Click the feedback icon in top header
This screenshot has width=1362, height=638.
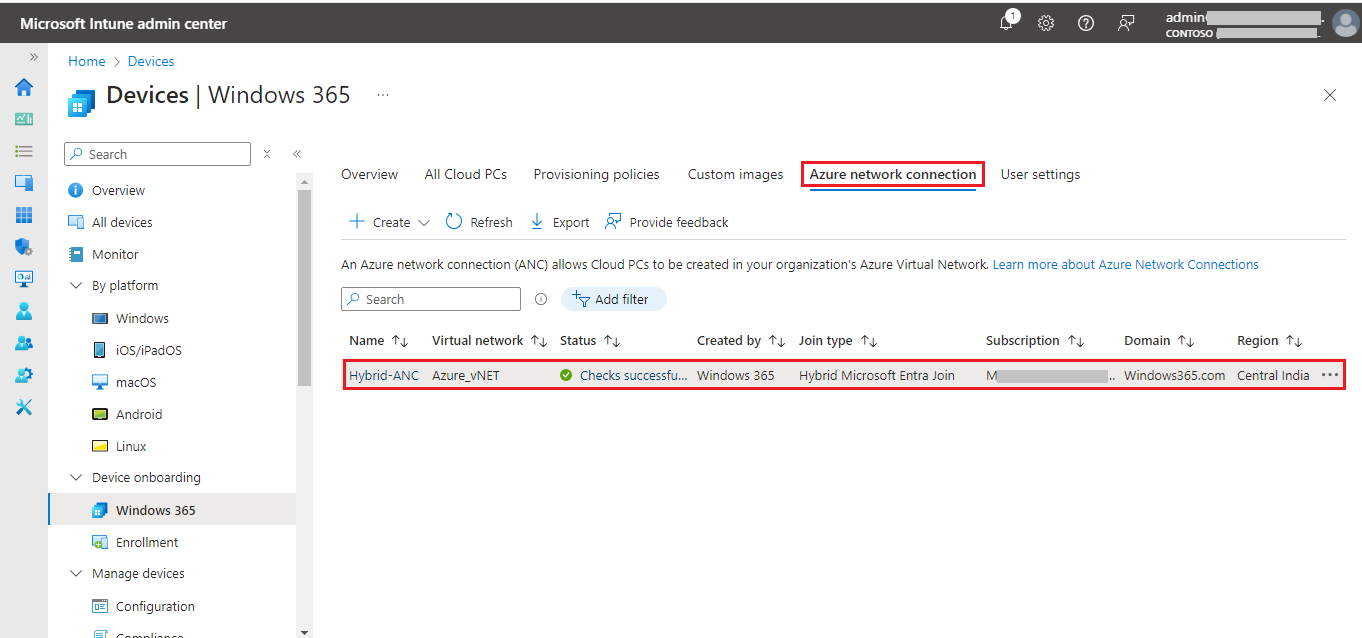[1126, 23]
